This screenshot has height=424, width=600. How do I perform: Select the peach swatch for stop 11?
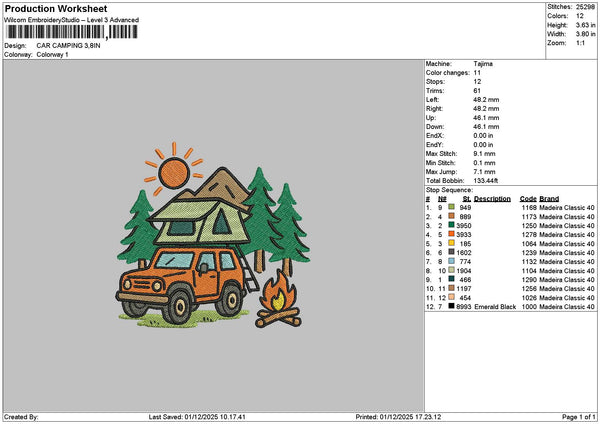452,297
